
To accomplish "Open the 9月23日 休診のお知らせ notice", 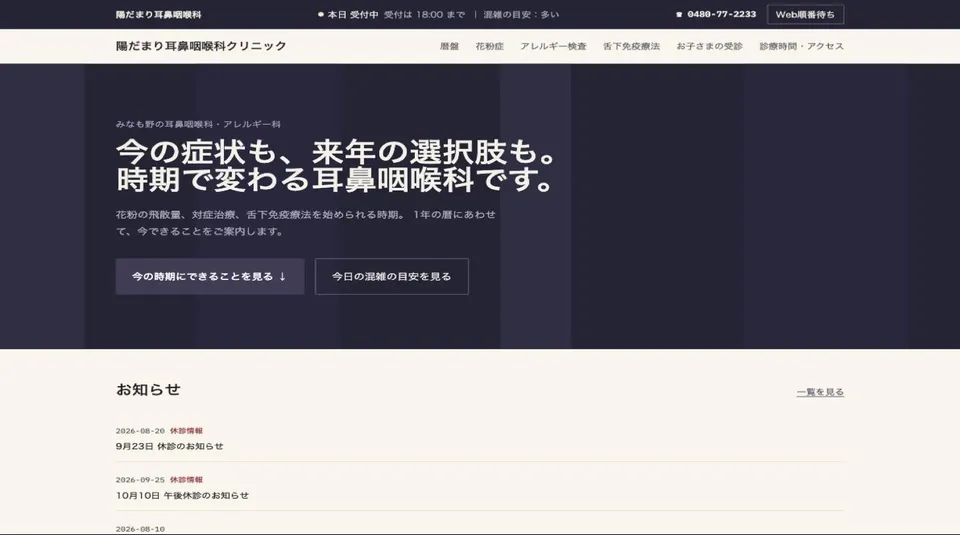I will click(170, 446).
